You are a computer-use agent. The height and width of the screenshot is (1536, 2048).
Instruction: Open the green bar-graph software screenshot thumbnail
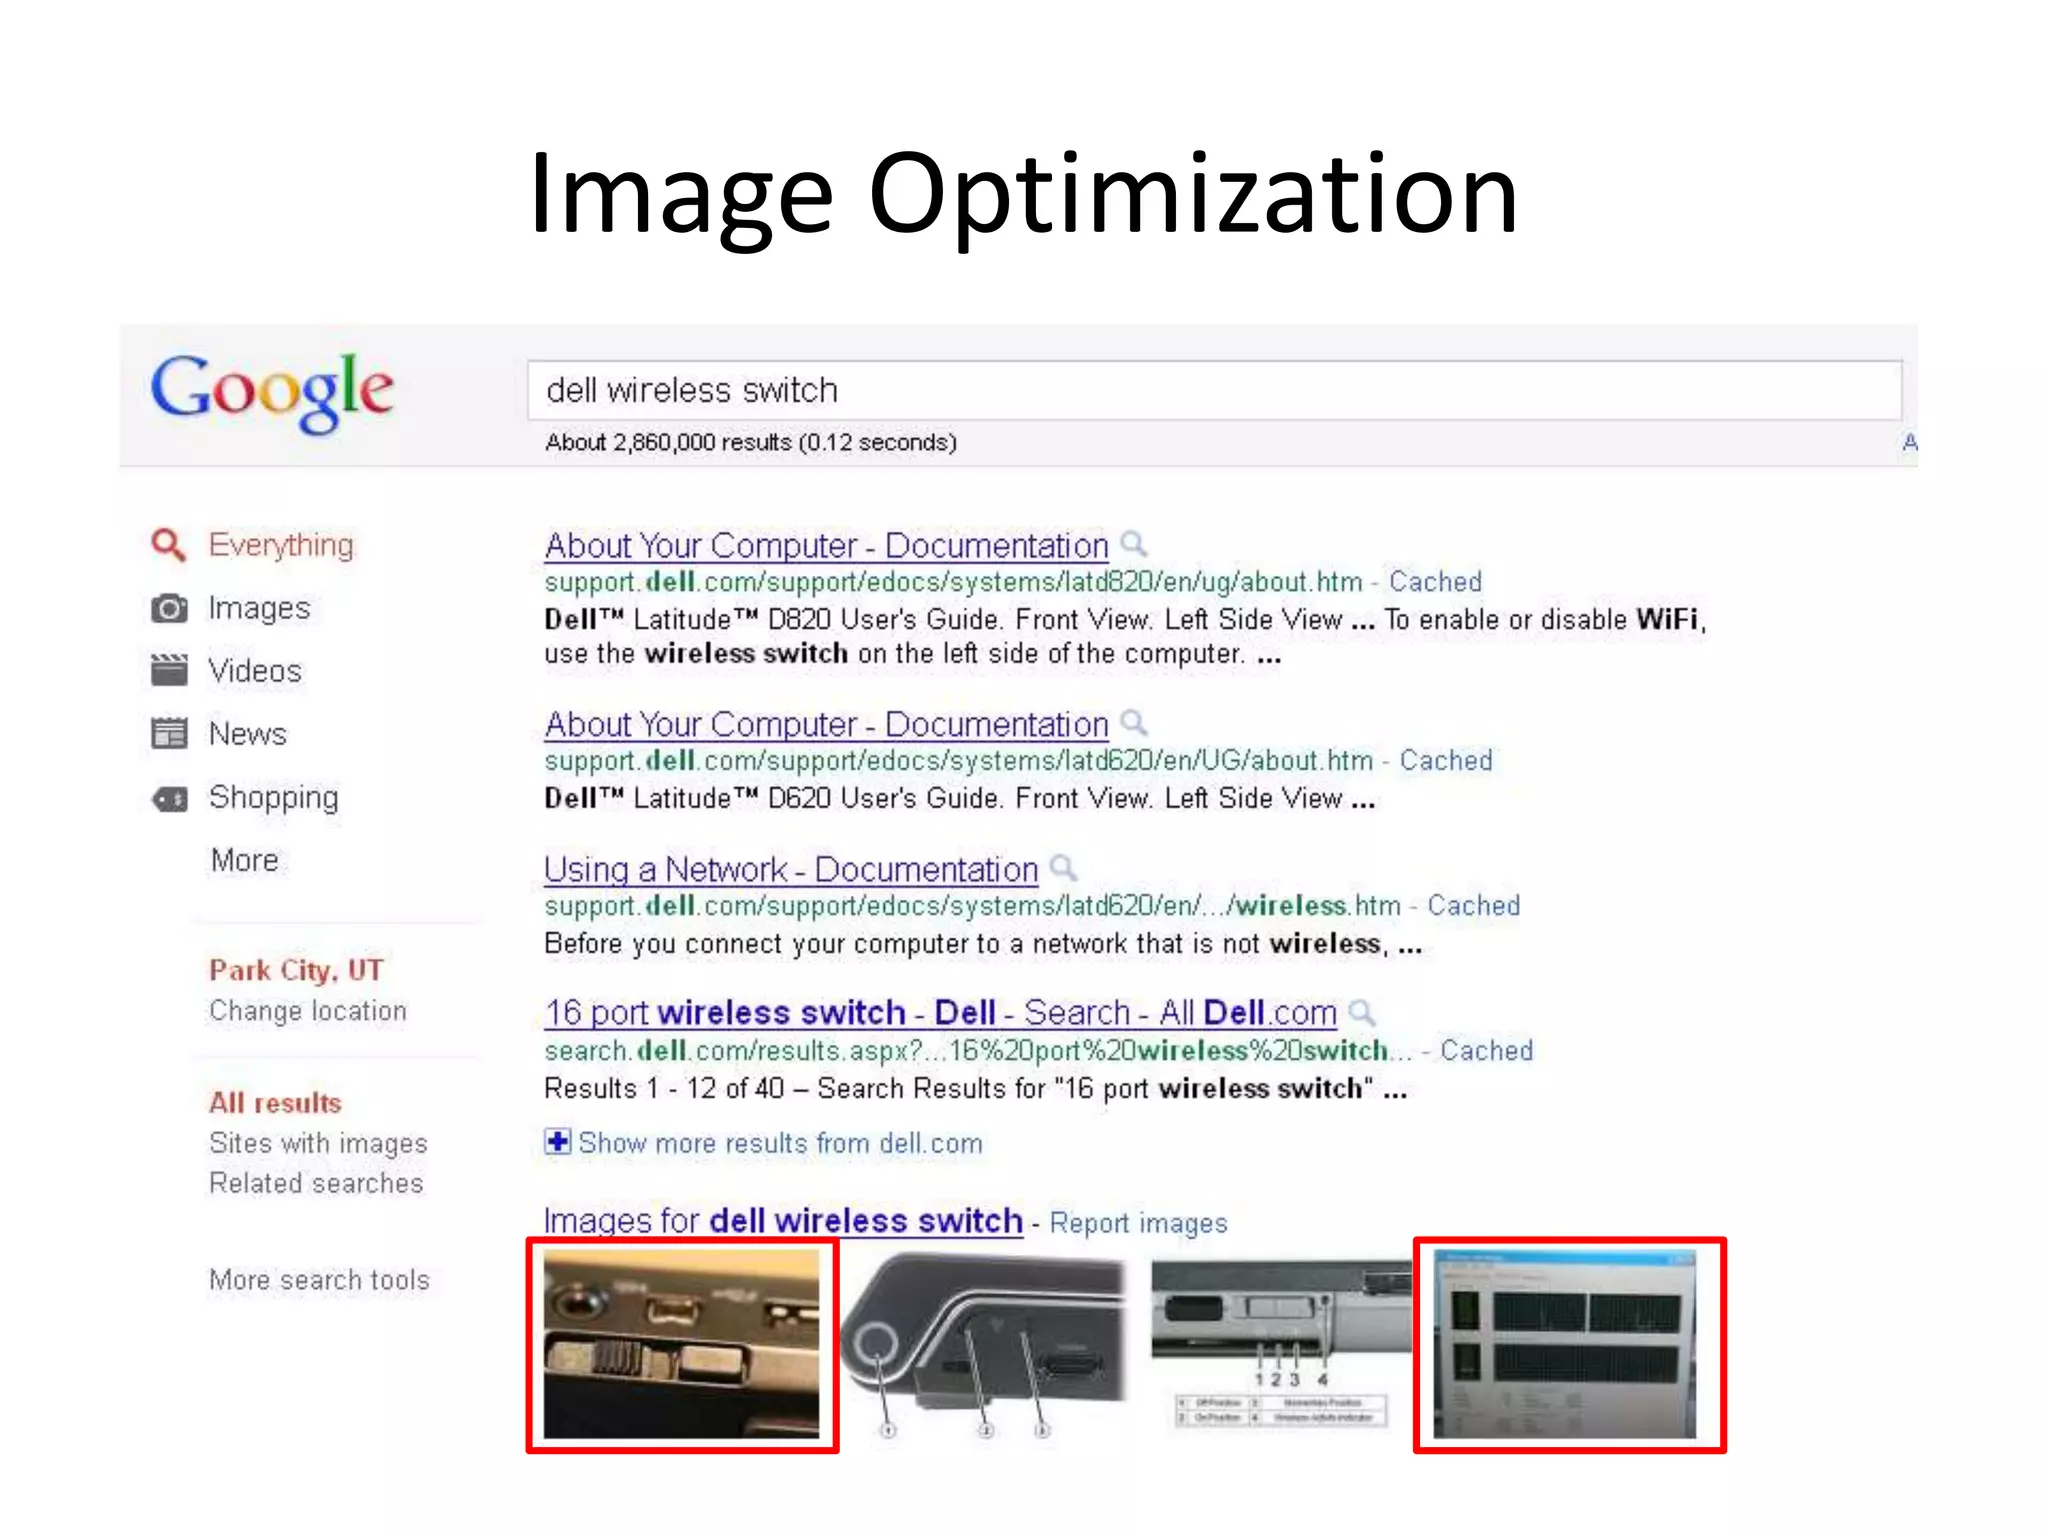1566,1345
